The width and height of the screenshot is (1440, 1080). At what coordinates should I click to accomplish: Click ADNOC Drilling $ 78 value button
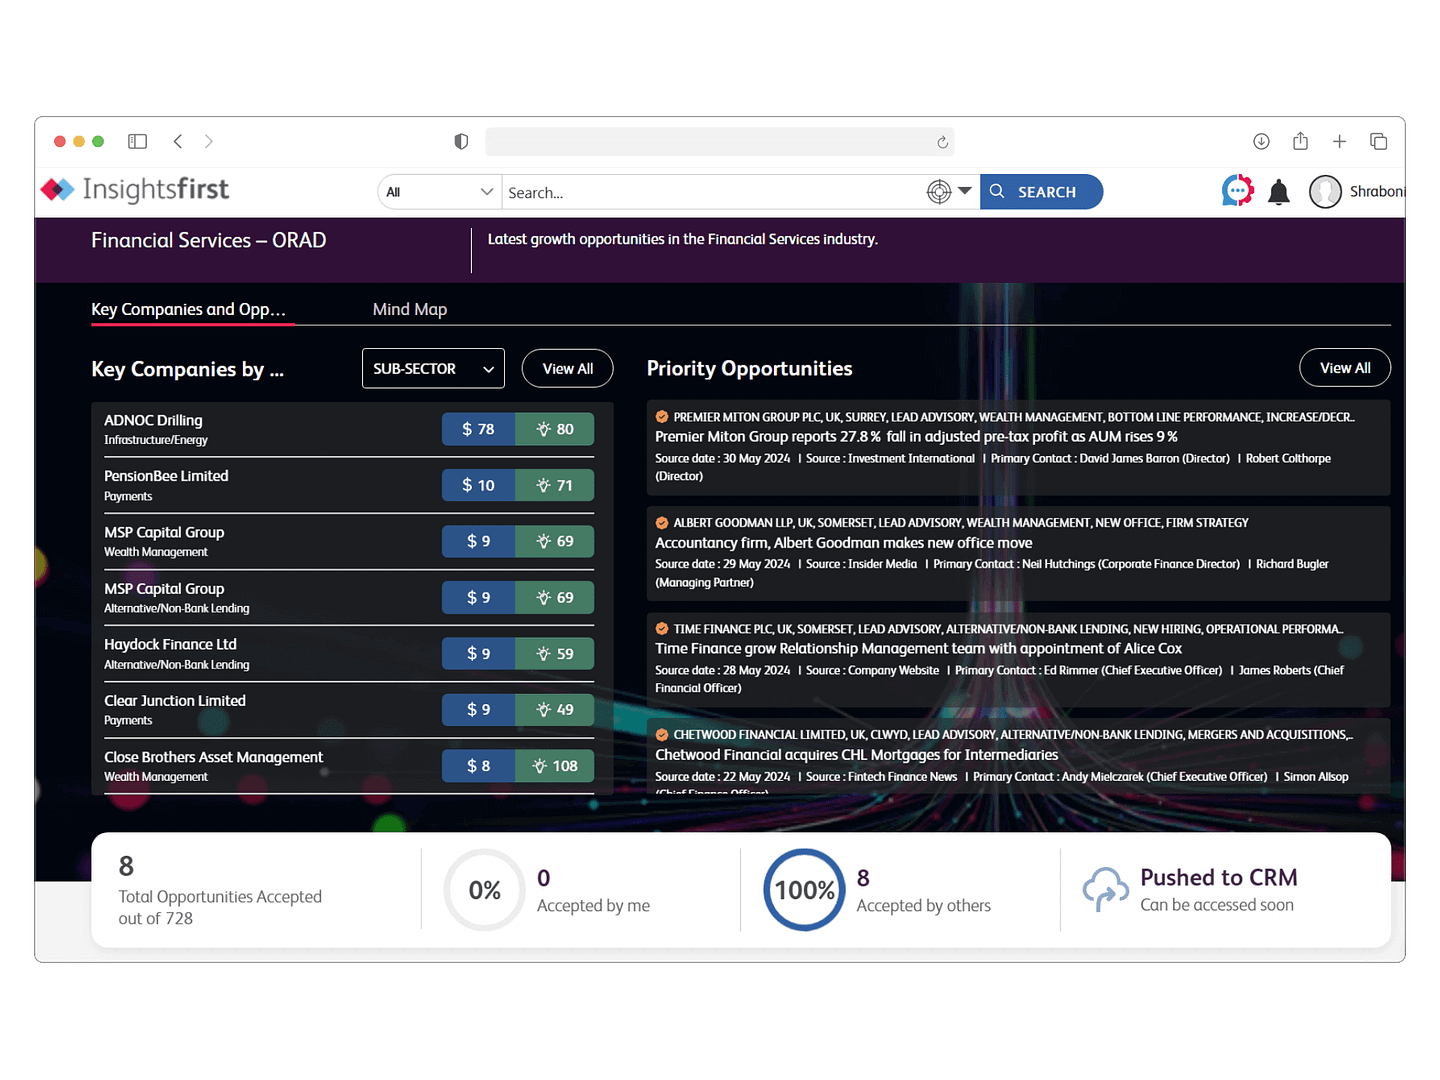click(x=479, y=429)
